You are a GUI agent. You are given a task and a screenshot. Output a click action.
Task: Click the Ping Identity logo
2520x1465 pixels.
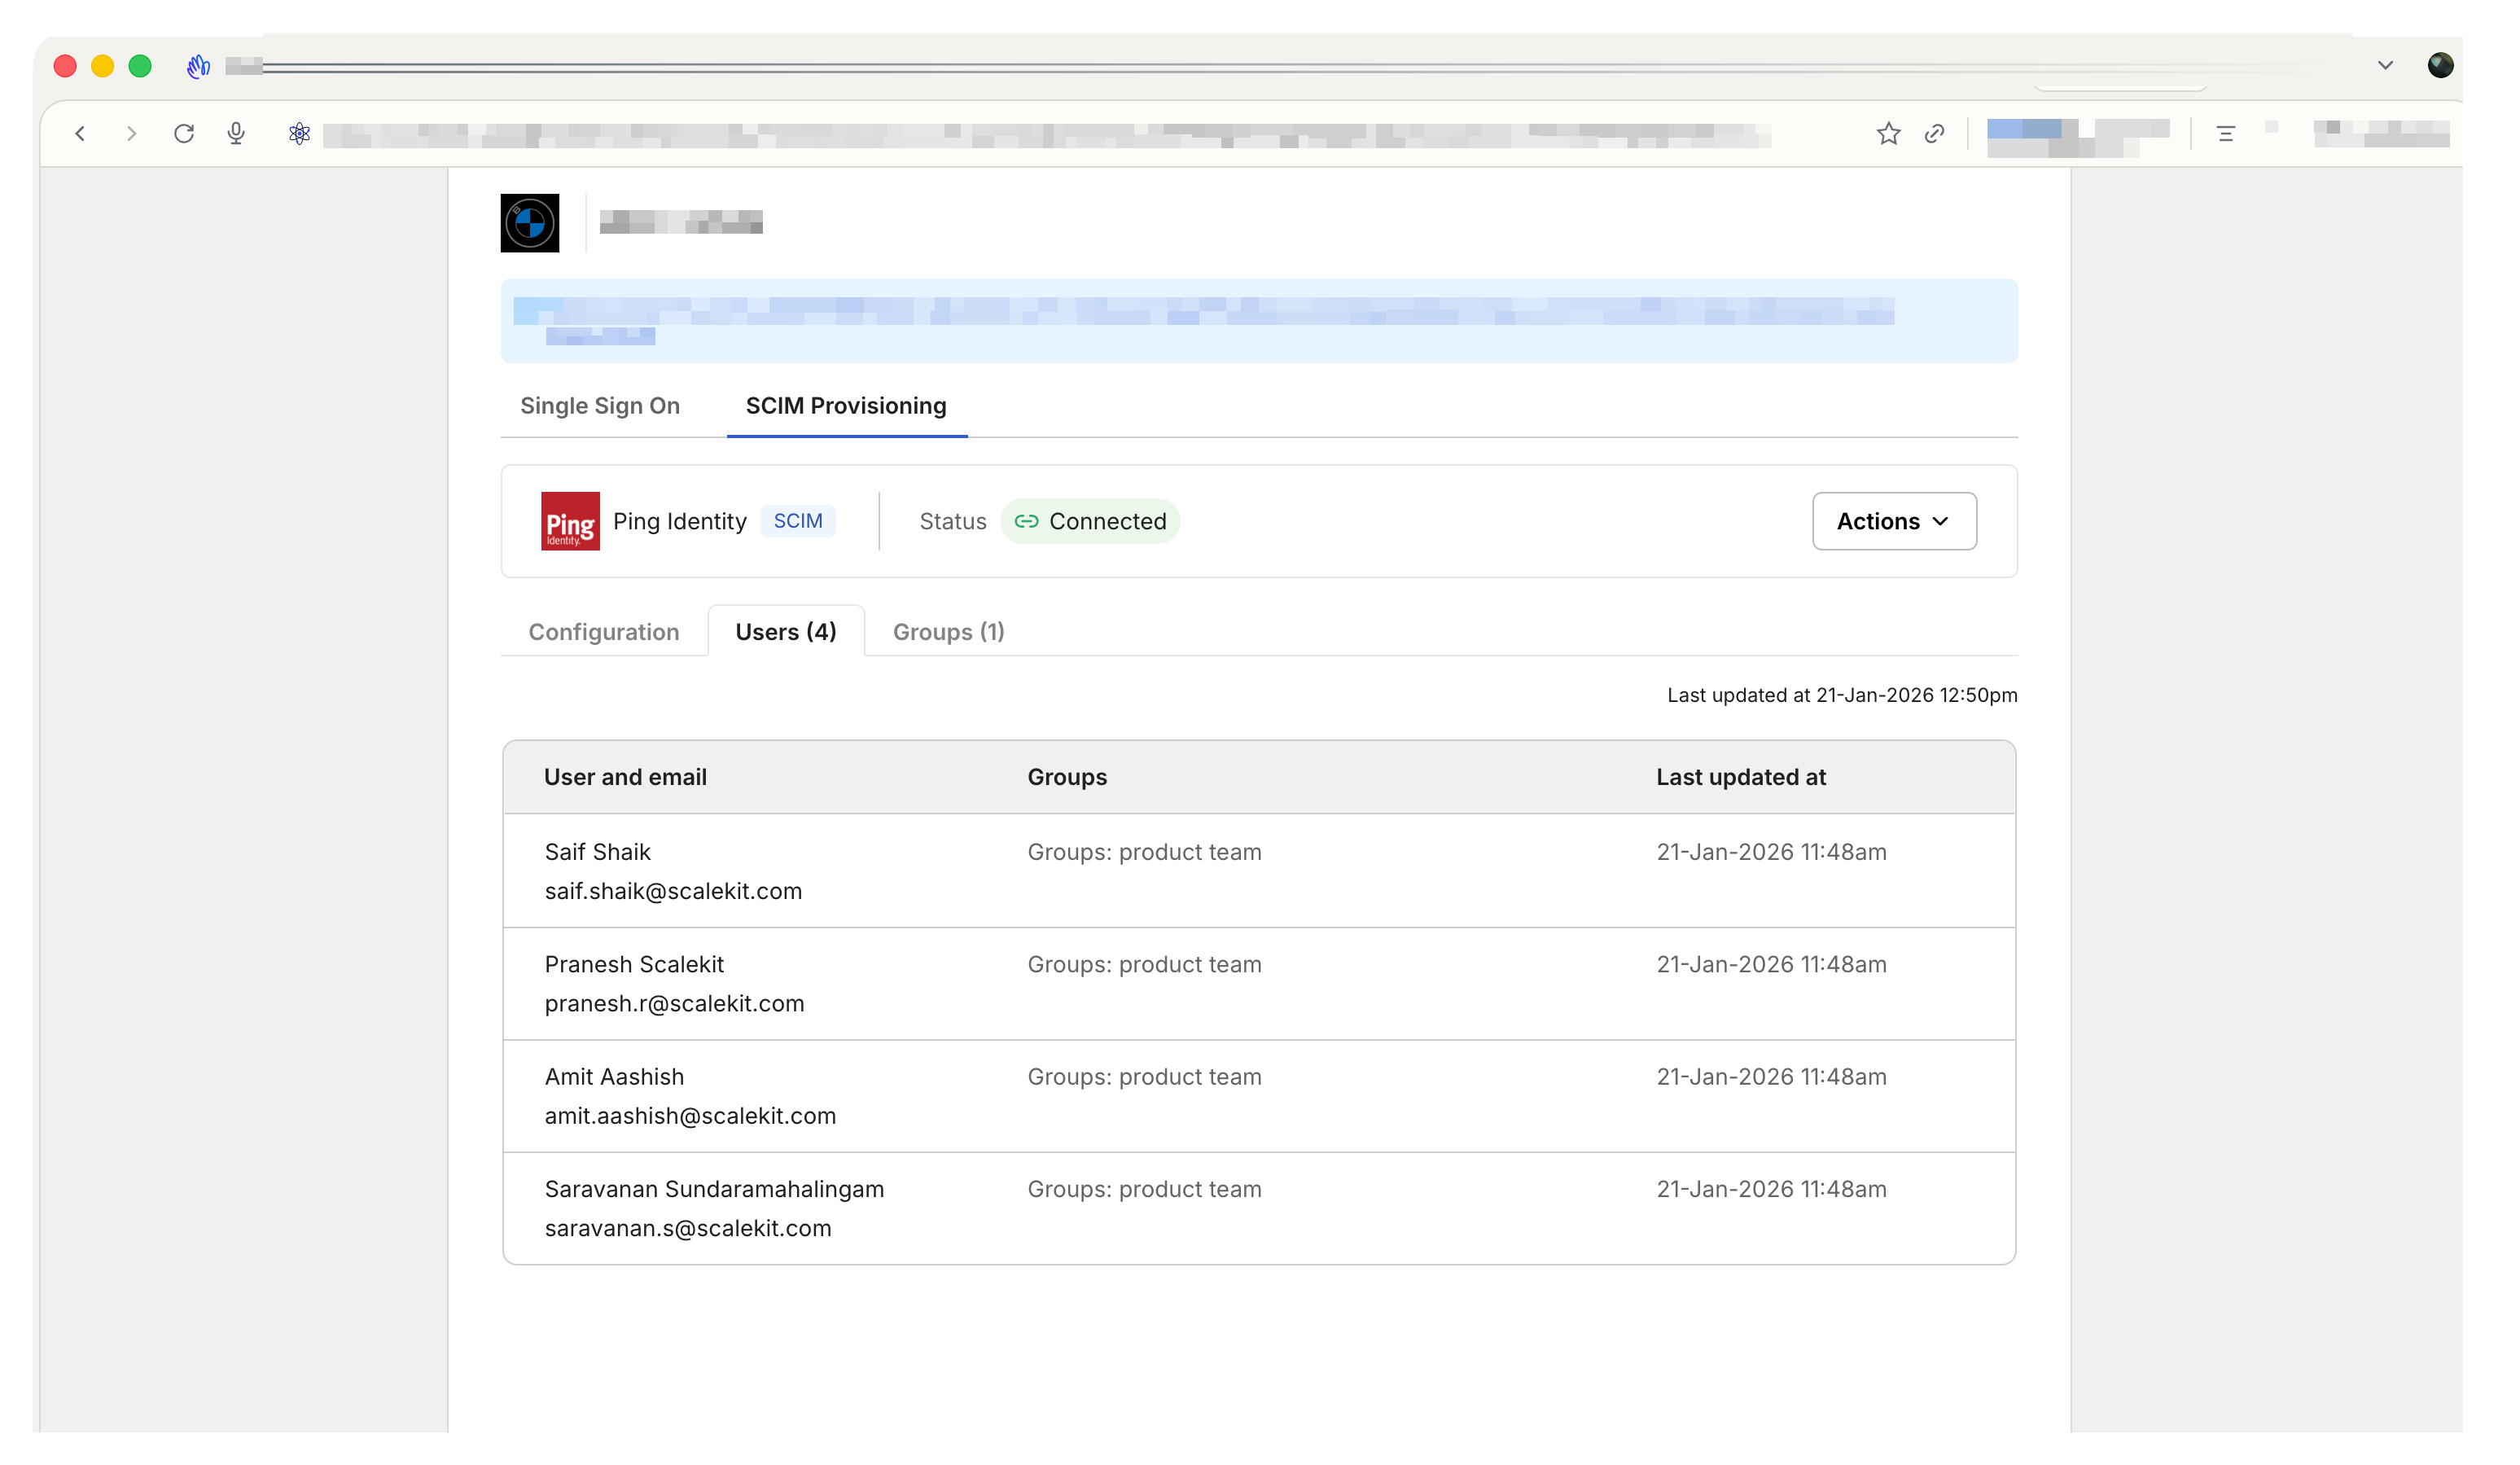pyautogui.click(x=570, y=521)
